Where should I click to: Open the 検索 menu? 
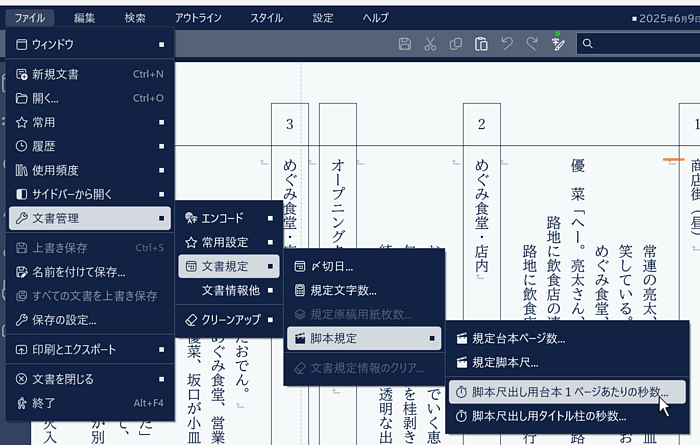point(135,18)
